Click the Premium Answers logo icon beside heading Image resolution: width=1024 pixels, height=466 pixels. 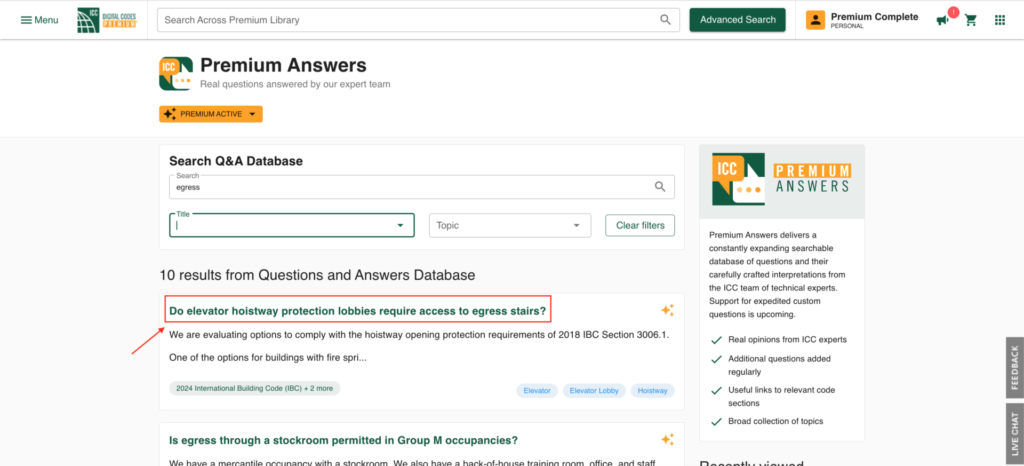pos(176,73)
